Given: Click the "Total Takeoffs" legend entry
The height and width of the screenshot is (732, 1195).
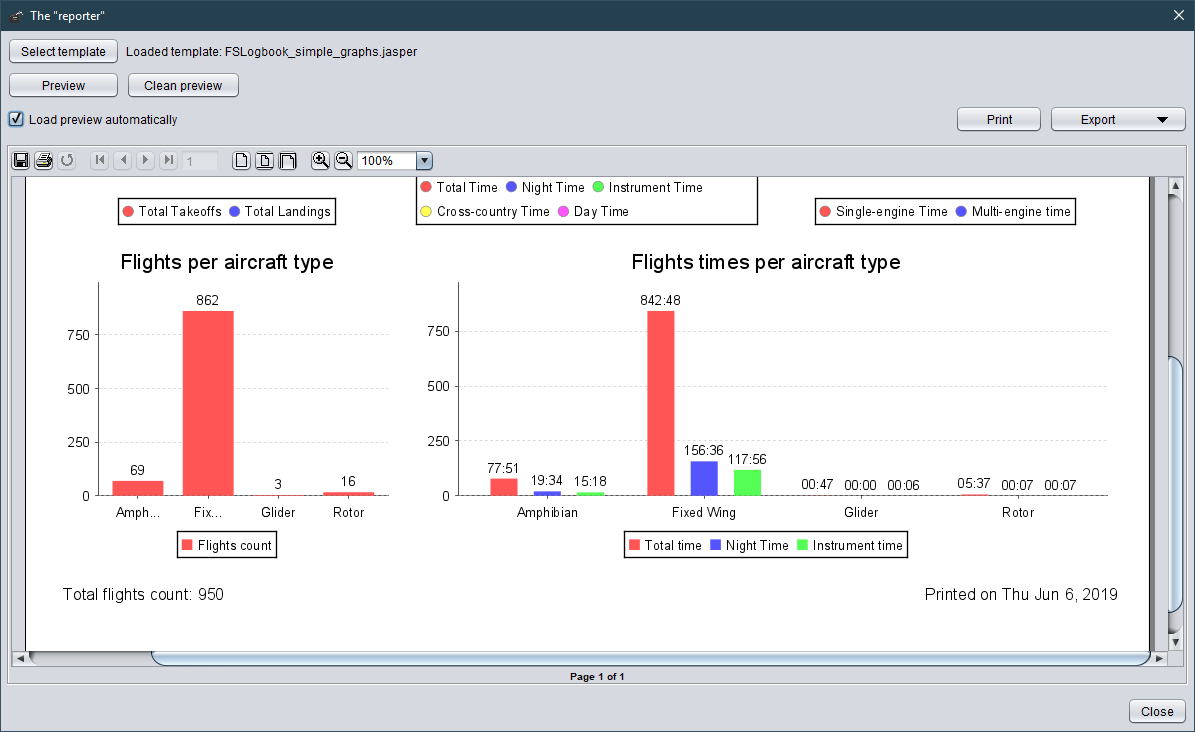Looking at the screenshot, I should pyautogui.click(x=172, y=211).
